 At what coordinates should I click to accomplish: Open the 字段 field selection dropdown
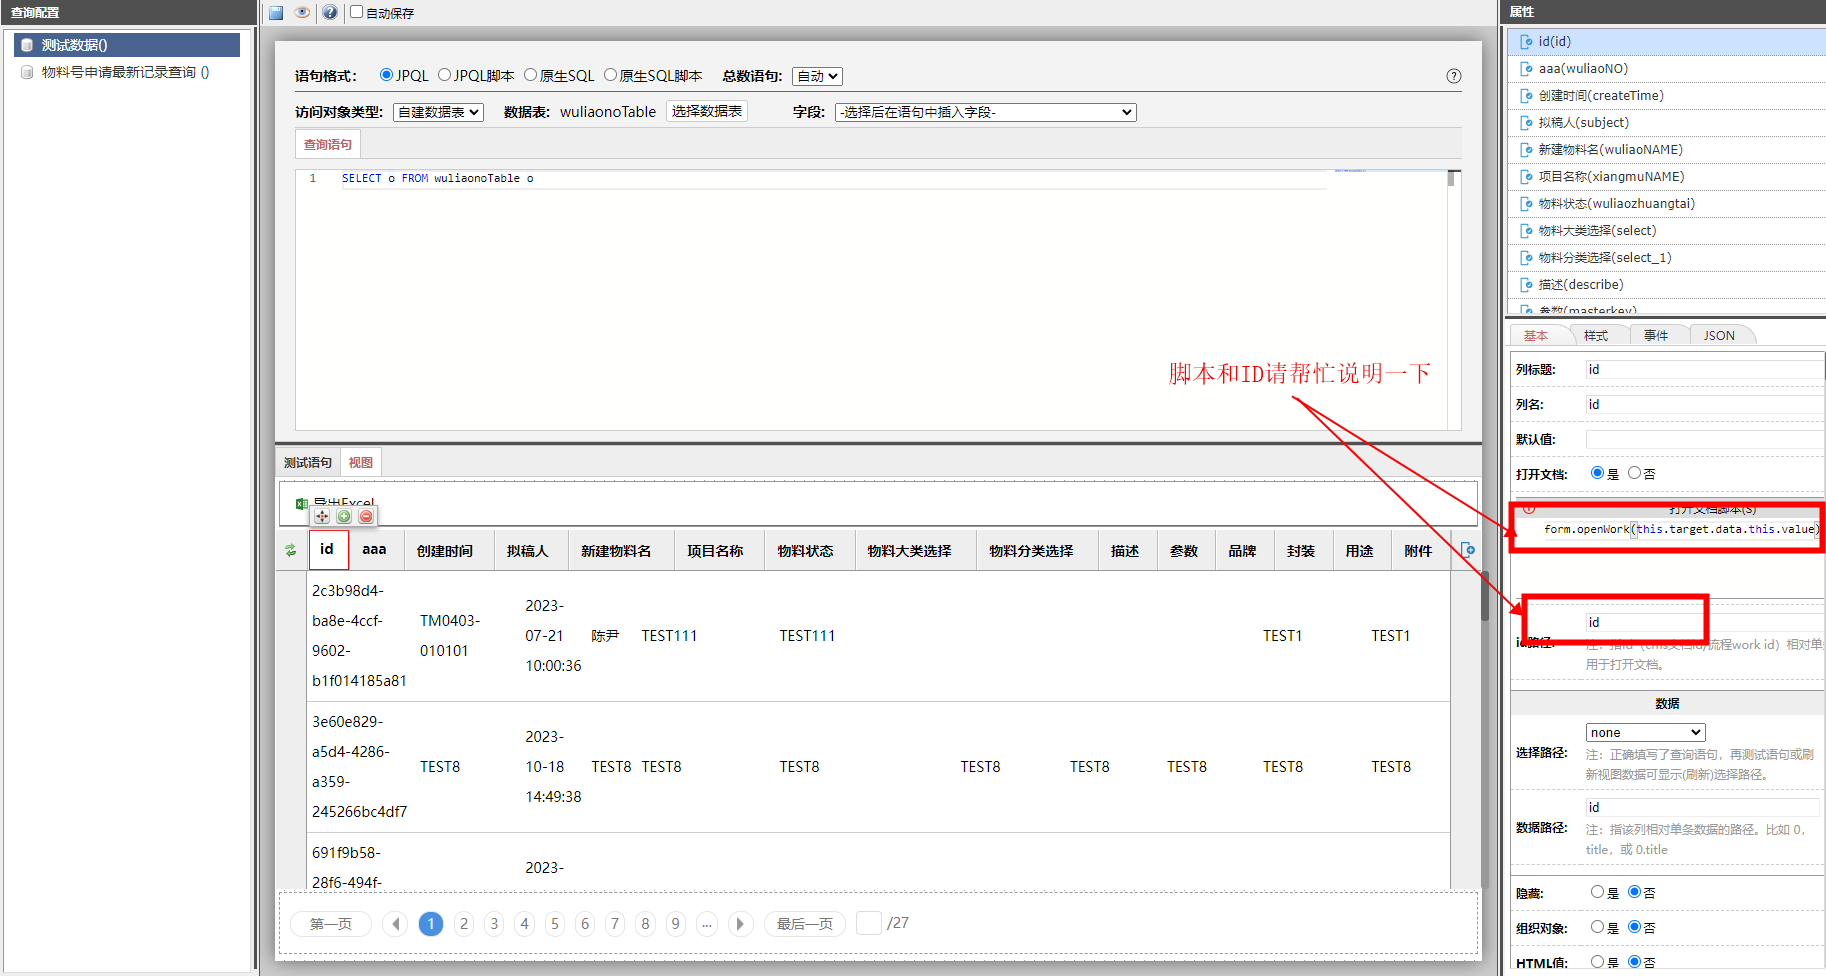(x=985, y=112)
